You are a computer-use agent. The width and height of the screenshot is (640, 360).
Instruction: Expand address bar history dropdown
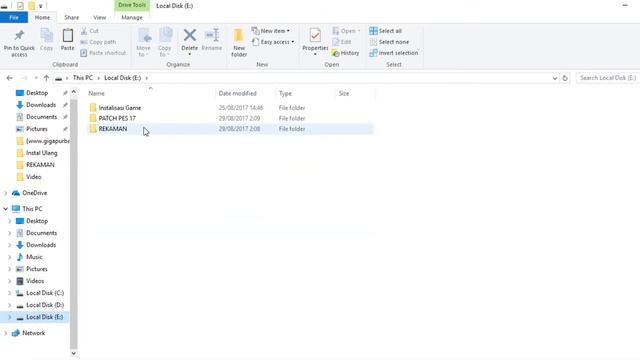(555, 78)
